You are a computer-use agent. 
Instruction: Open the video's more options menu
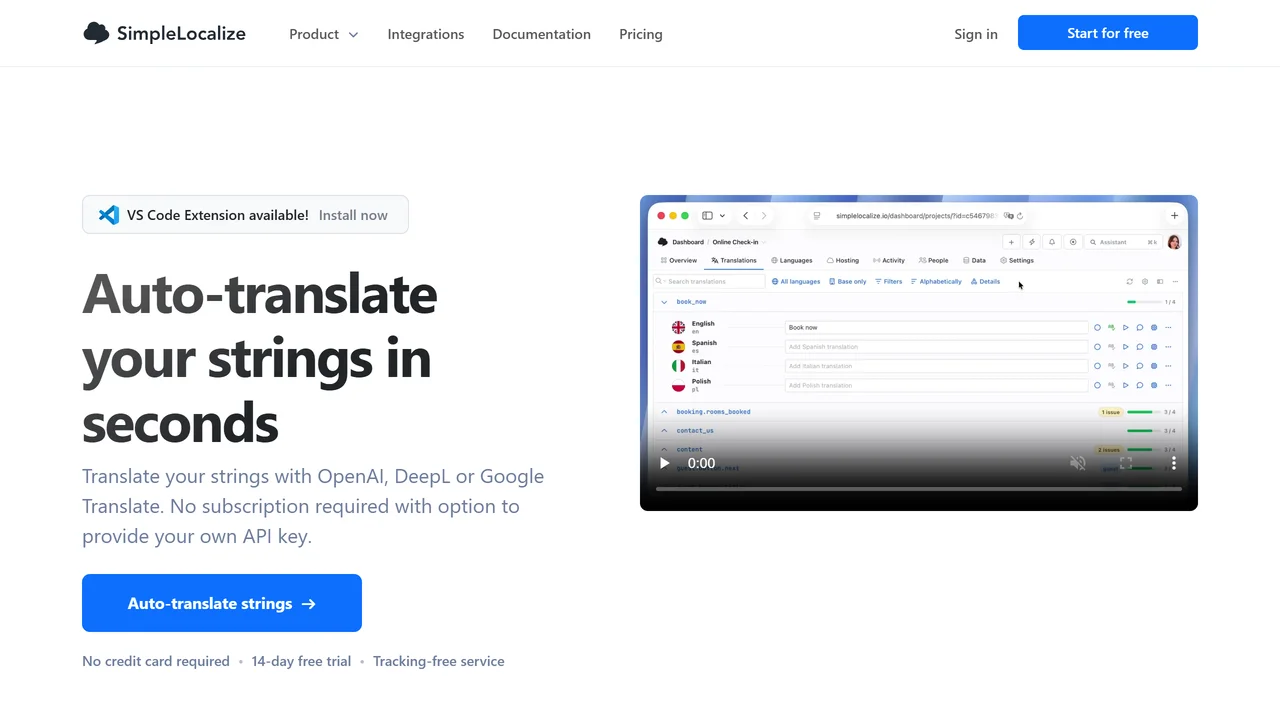click(x=1174, y=463)
